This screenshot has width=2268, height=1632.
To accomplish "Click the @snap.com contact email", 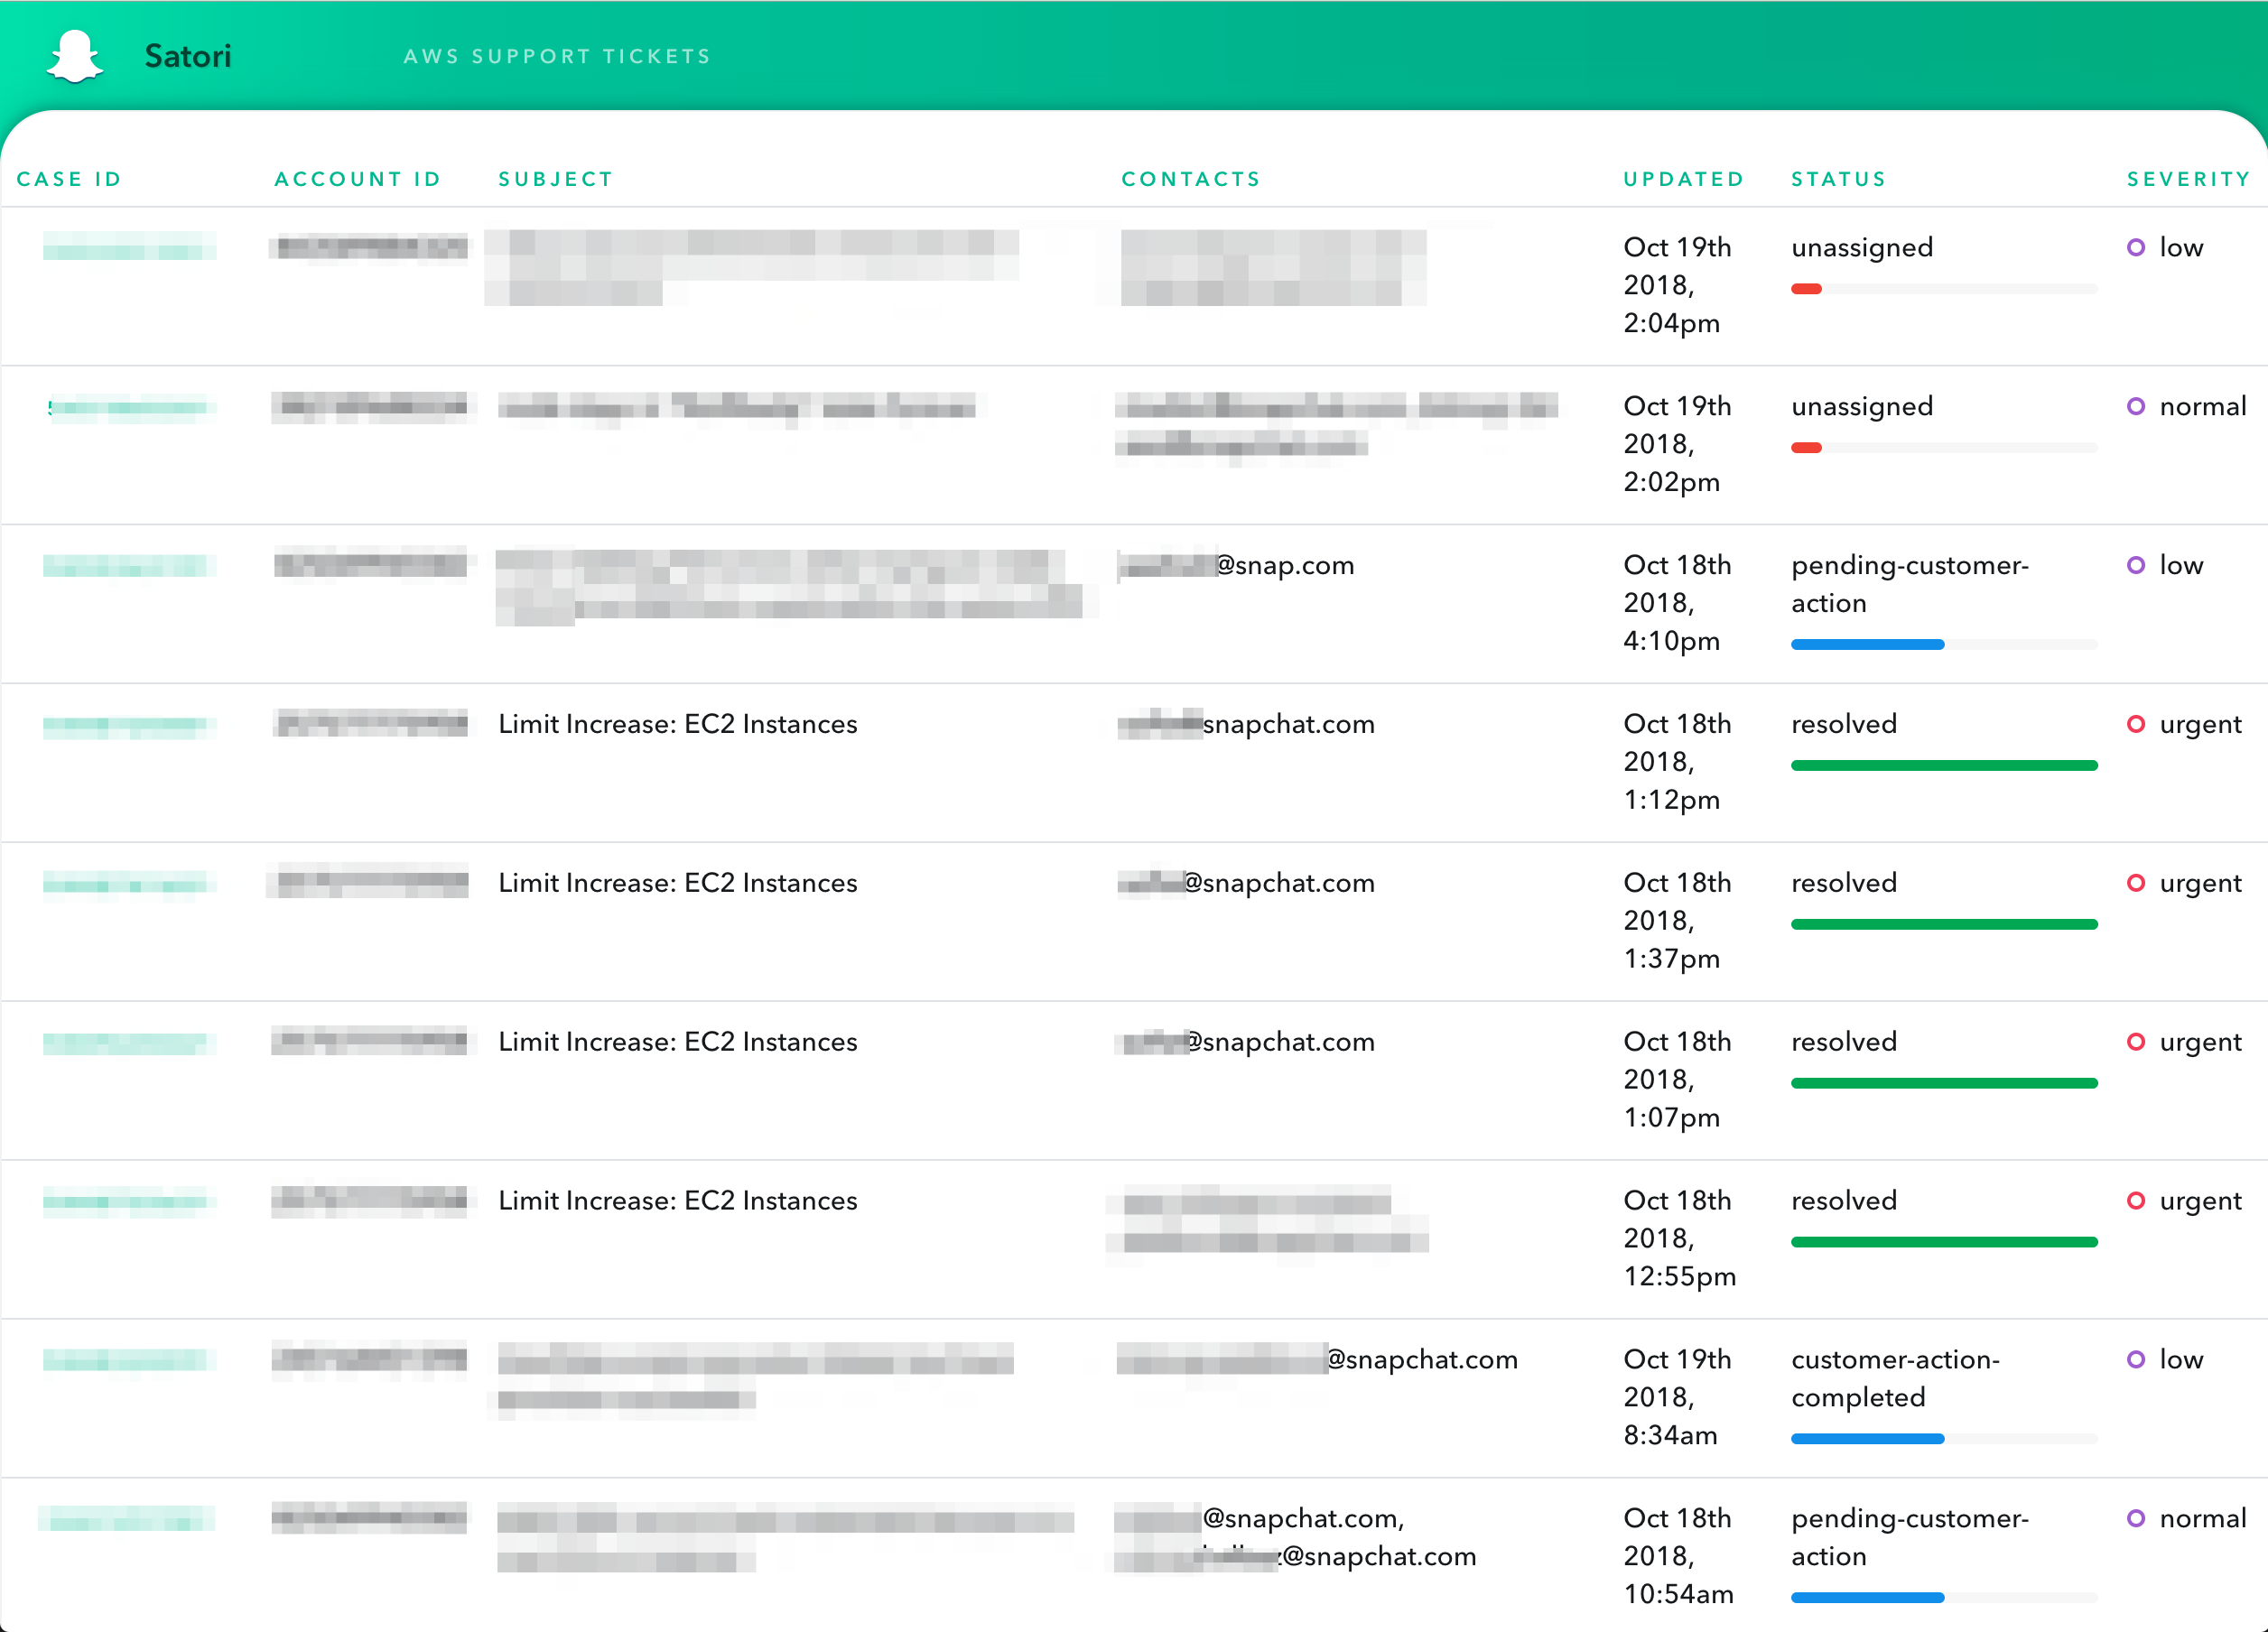I will pyautogui.click(x=1284, y=565).
